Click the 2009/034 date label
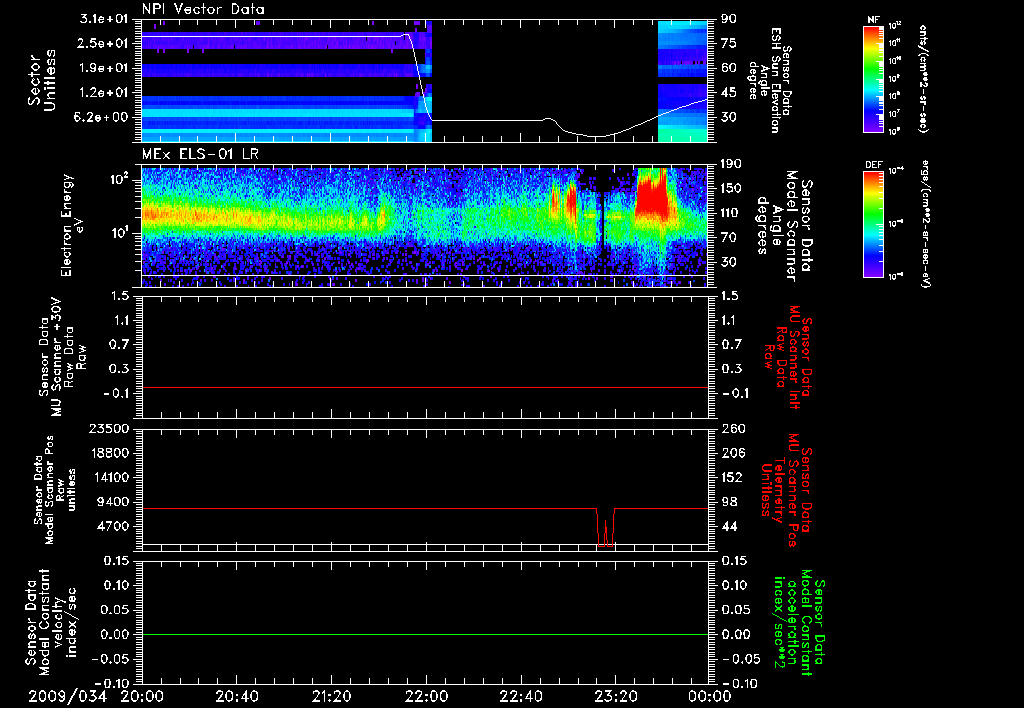The height and width of the screenshot is (708, 1024). 67,696
